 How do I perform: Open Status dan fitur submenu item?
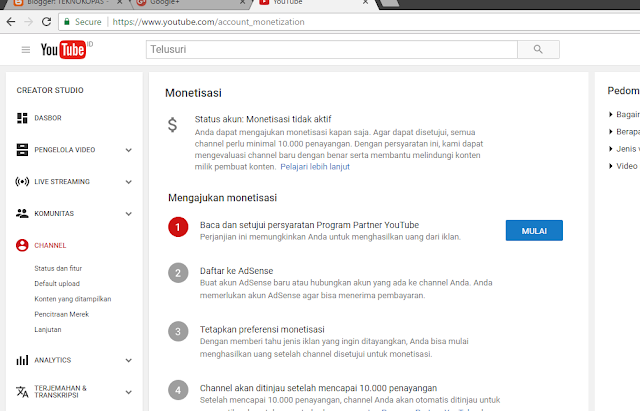[58, 268]
